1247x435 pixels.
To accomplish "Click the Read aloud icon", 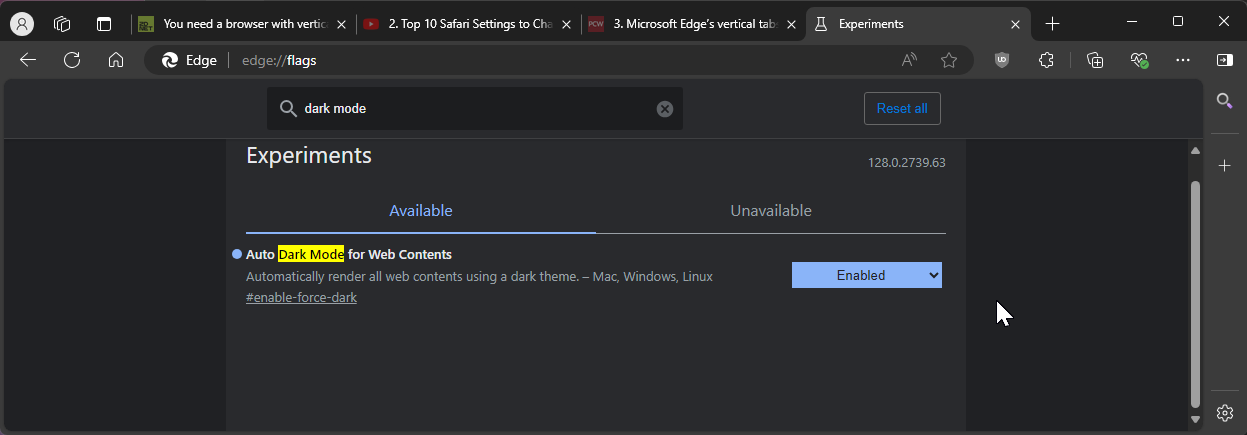I will 909,60.
